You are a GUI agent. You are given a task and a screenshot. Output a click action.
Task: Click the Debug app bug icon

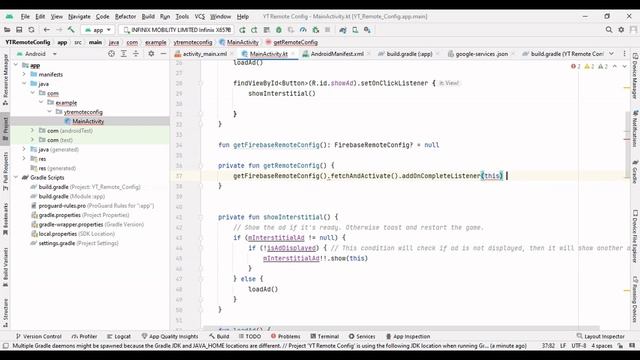point(279,30)
